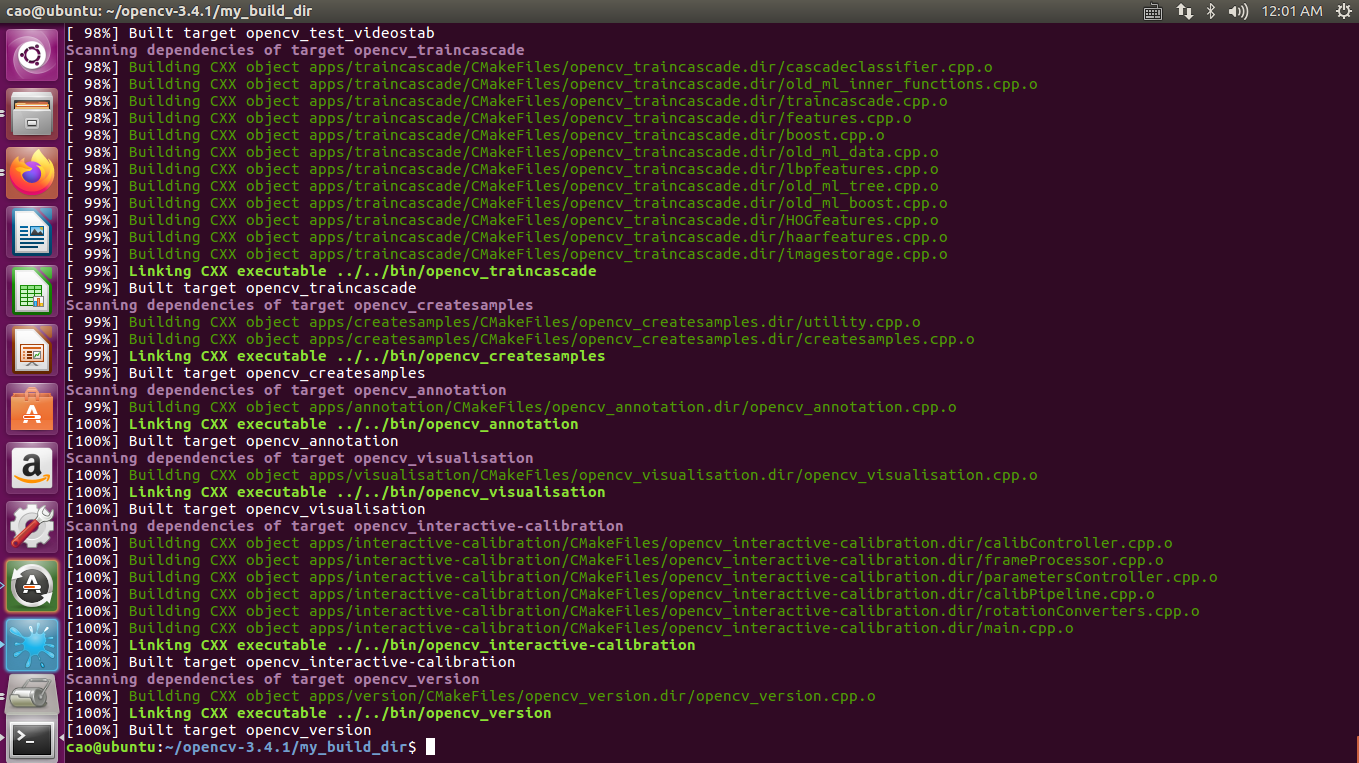Open LibreOffice Impress from the launcher

click(32, 351)
